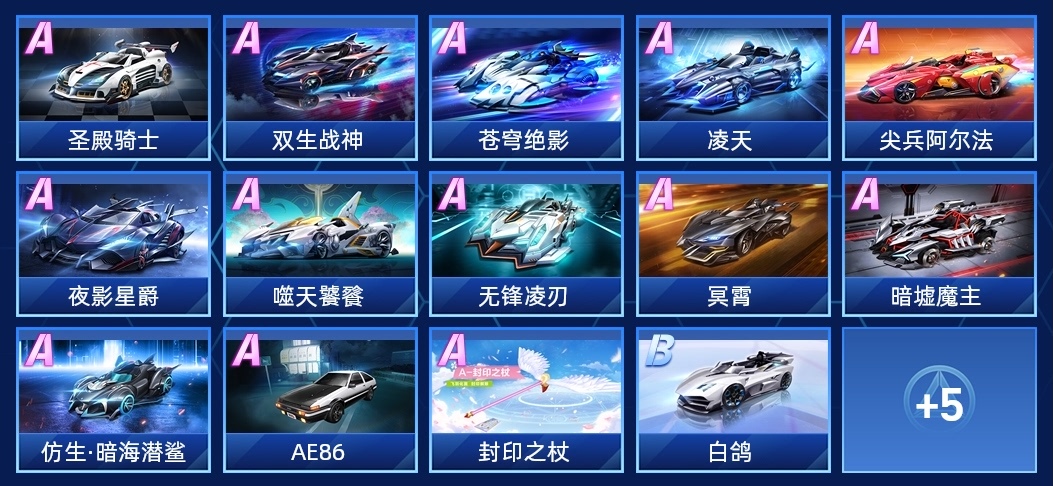Viewport: 1053px width, 486px height.
Task: Select the 无锋凌刃 car card
Action: [527, 244]
